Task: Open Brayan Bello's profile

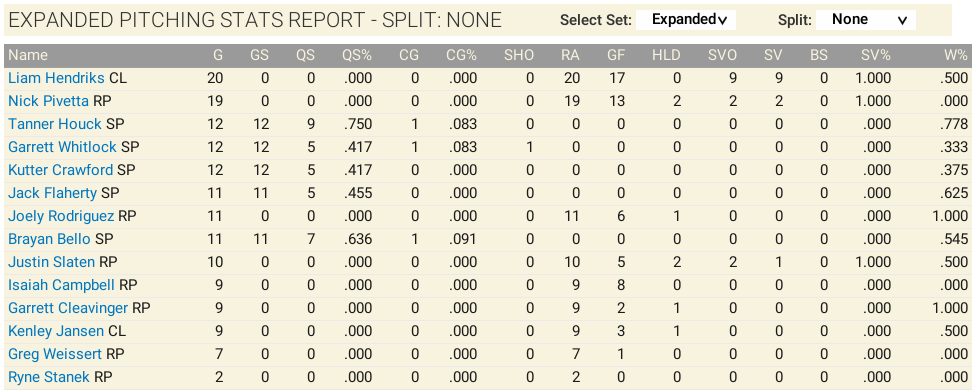Action: pos(49,240)
